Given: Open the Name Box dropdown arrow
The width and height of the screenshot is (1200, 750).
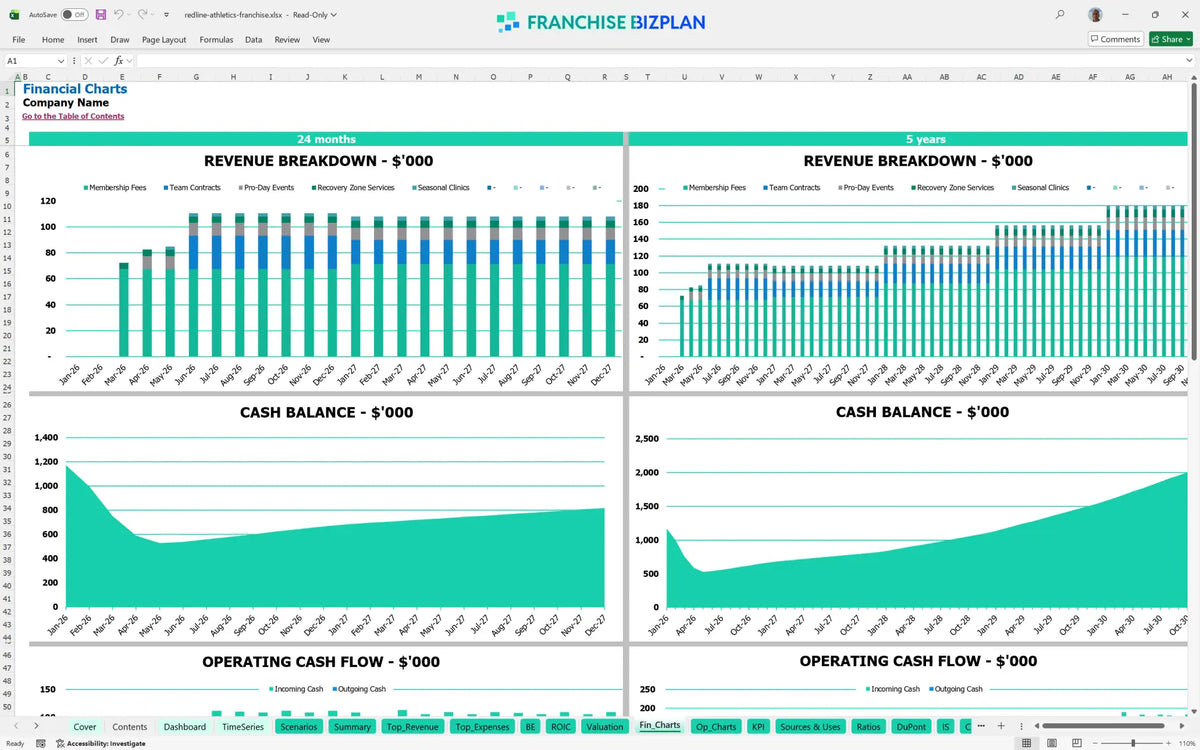Looking at the screenshot, I should pyautogui.click(x=61, y=61).
